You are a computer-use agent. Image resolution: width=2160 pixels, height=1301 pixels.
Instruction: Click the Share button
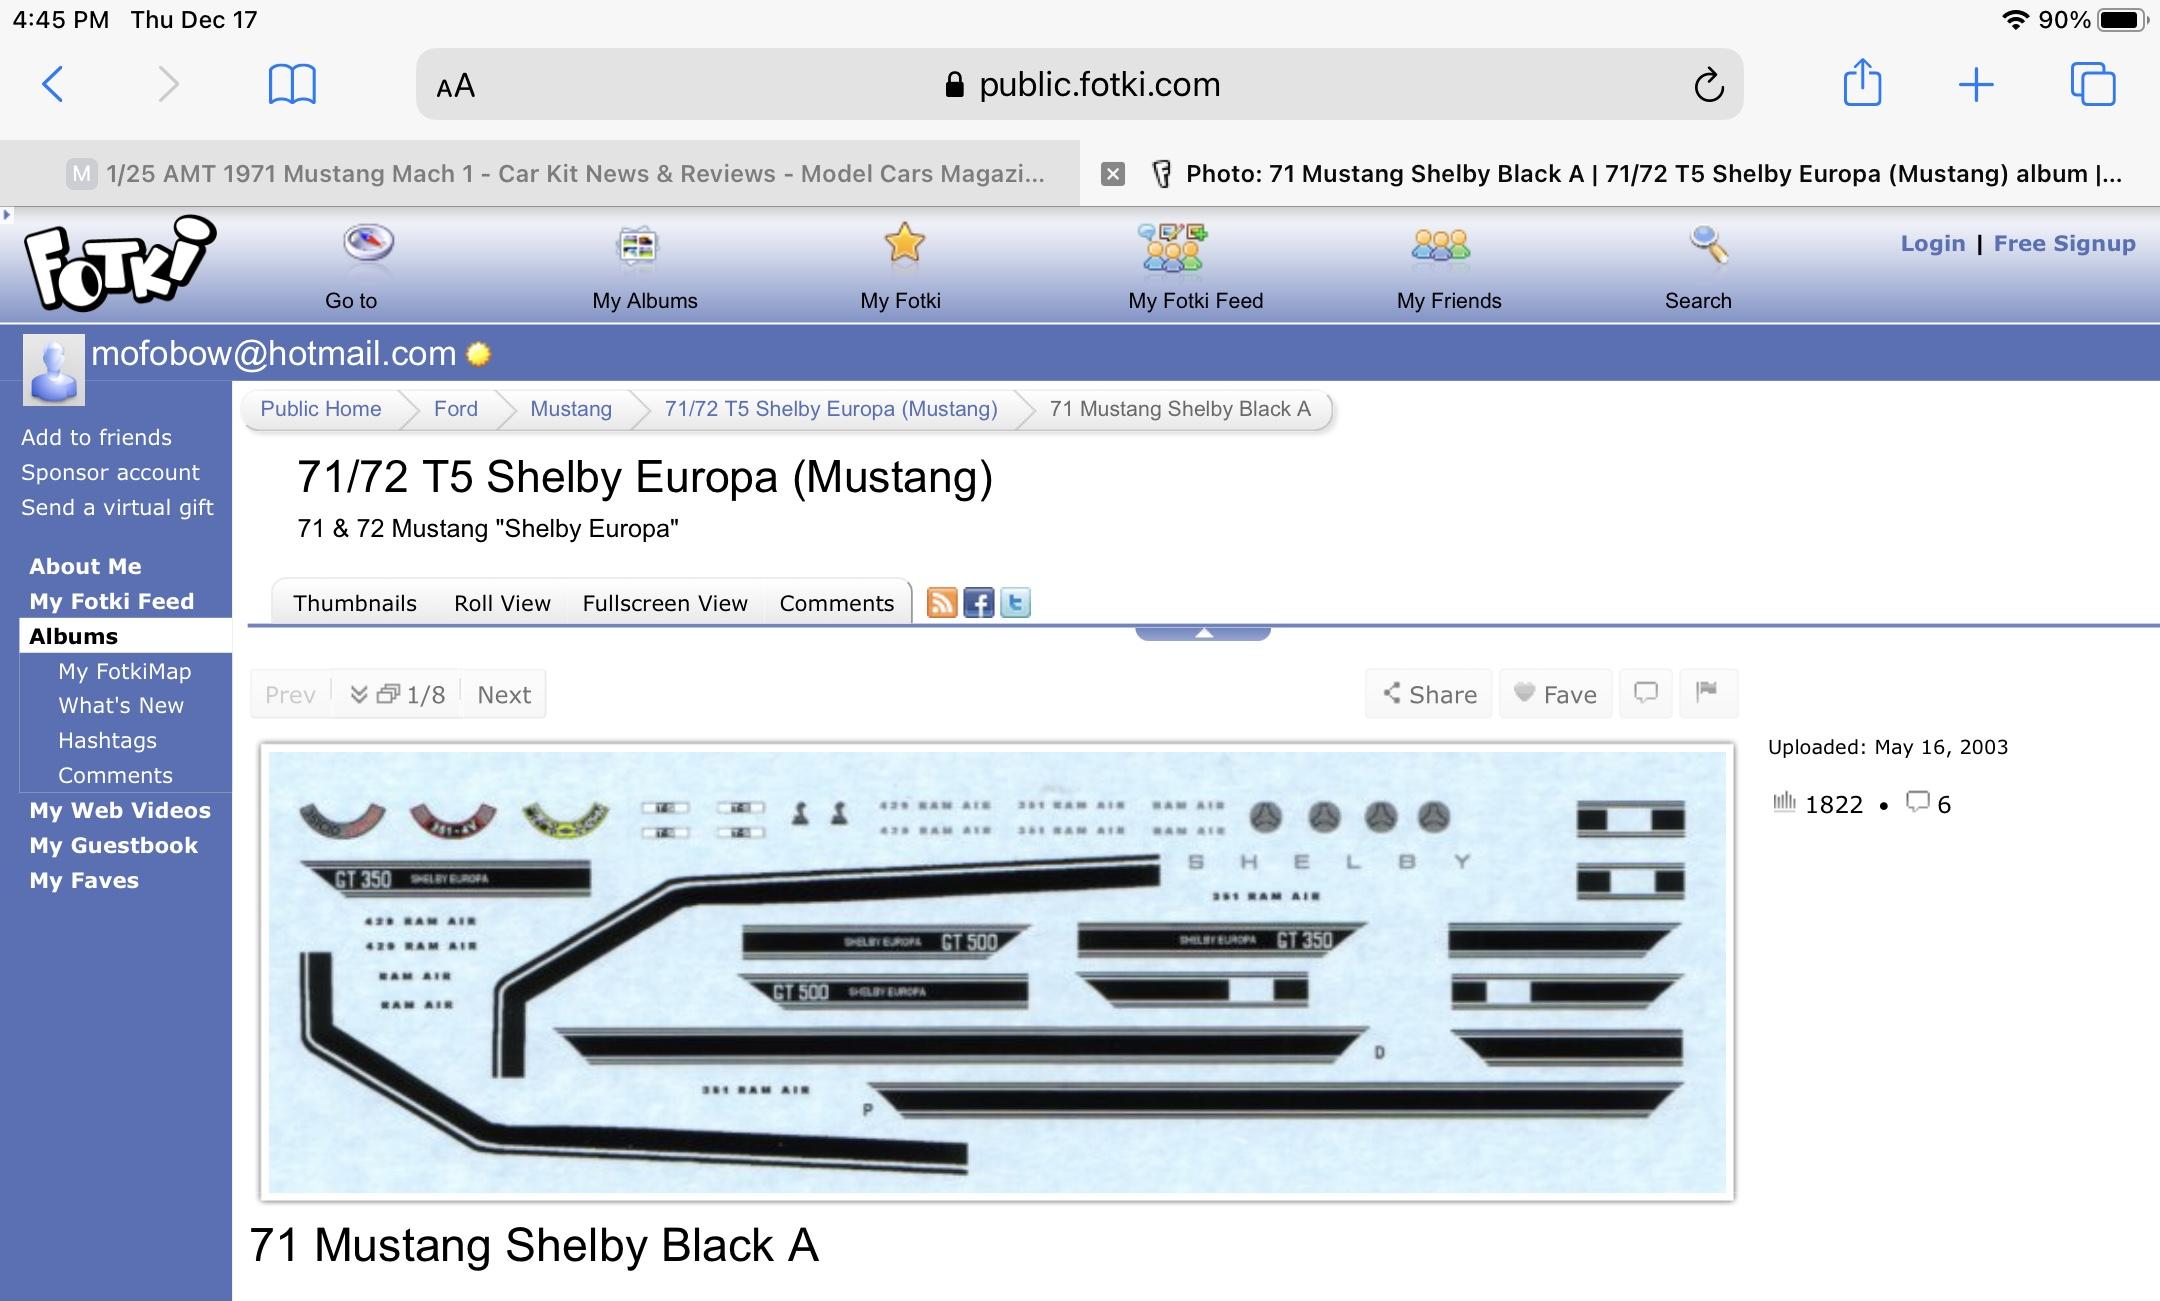(x=1429, y=694)
